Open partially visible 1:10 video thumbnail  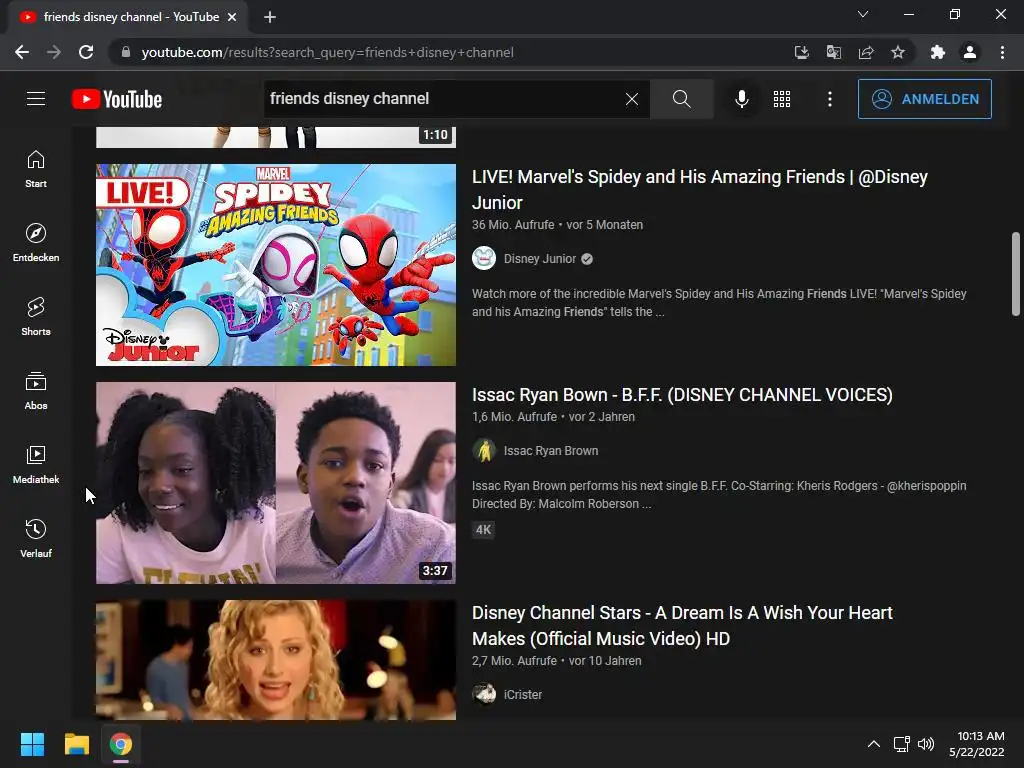pos(276,137)
